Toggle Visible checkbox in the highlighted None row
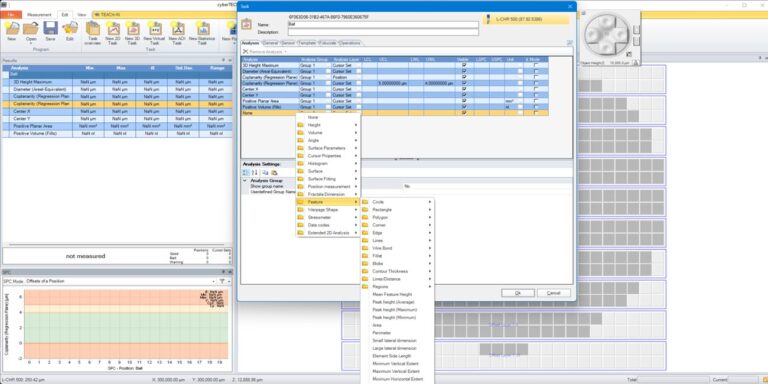The width and height of the screenshot is (768, 384). click(x=464, y=113)
